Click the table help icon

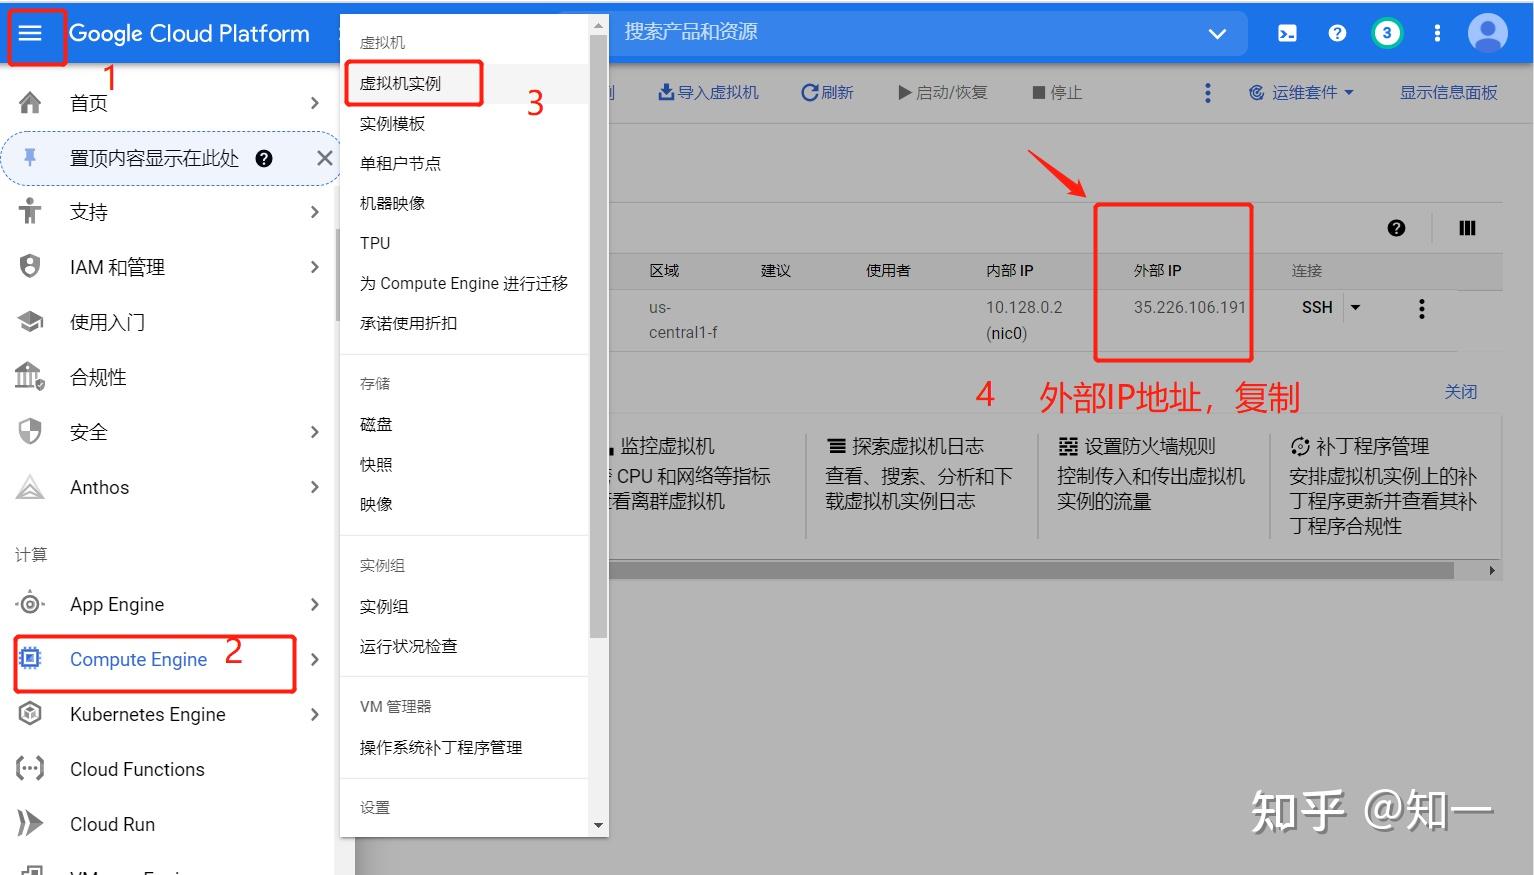[x=1396, y=228]
